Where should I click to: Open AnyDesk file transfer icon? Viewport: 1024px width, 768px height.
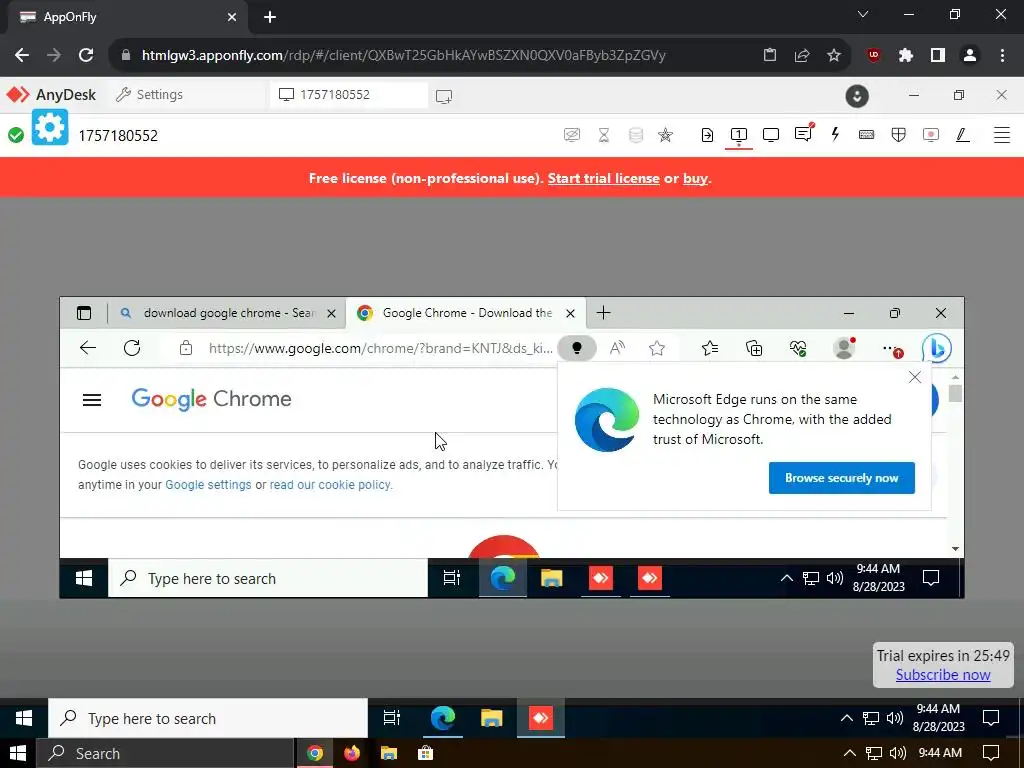click(x=707, y=135)
